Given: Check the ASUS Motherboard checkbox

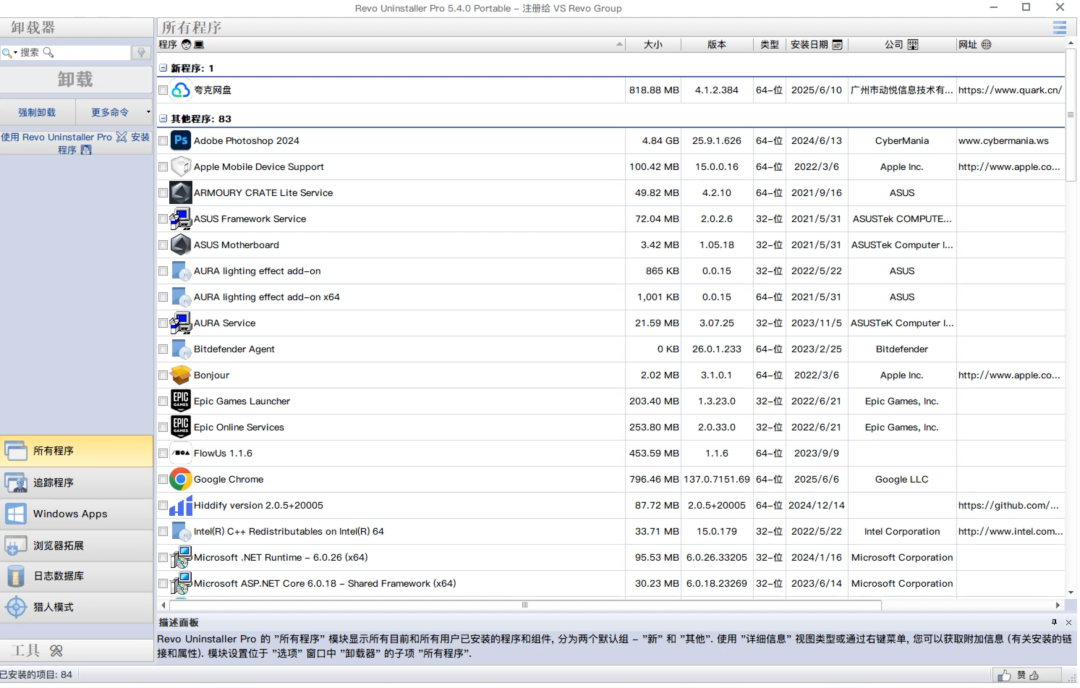Looking at the screenshot, I should (x=163, y=244).
